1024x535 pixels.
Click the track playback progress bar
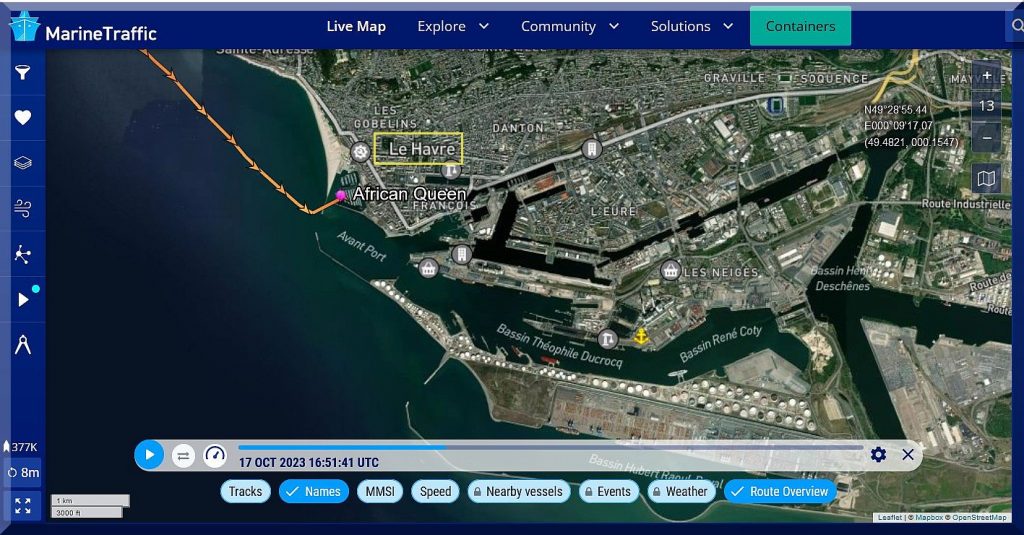550,447
